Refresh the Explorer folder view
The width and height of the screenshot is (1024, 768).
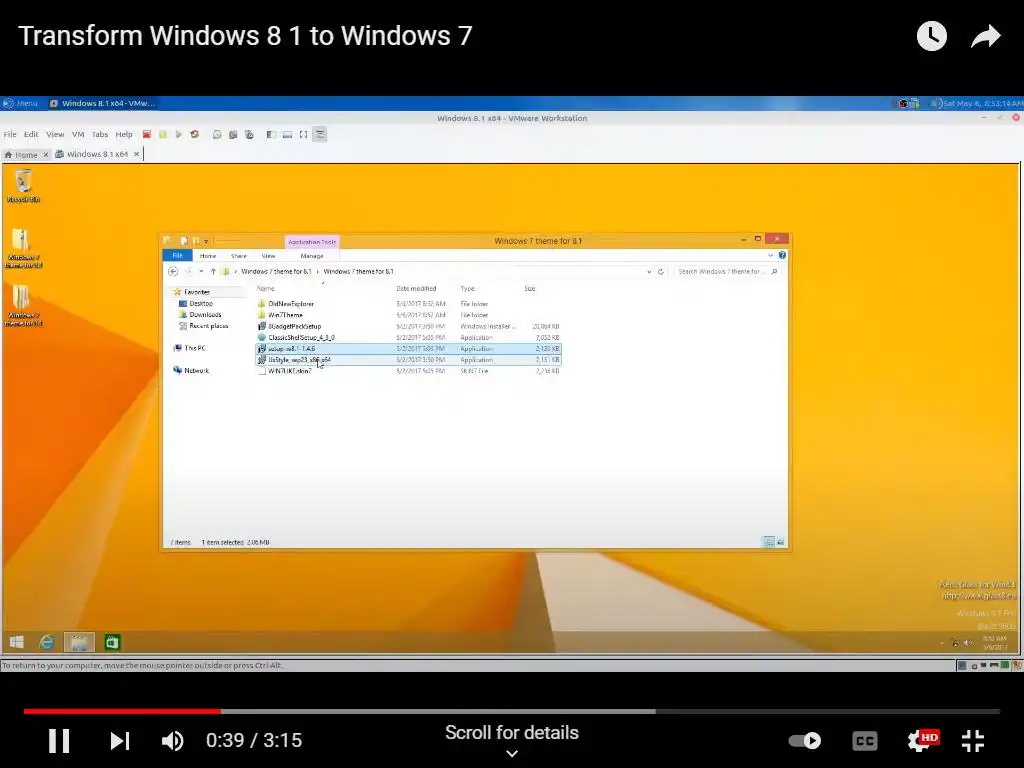click(660, 272)
